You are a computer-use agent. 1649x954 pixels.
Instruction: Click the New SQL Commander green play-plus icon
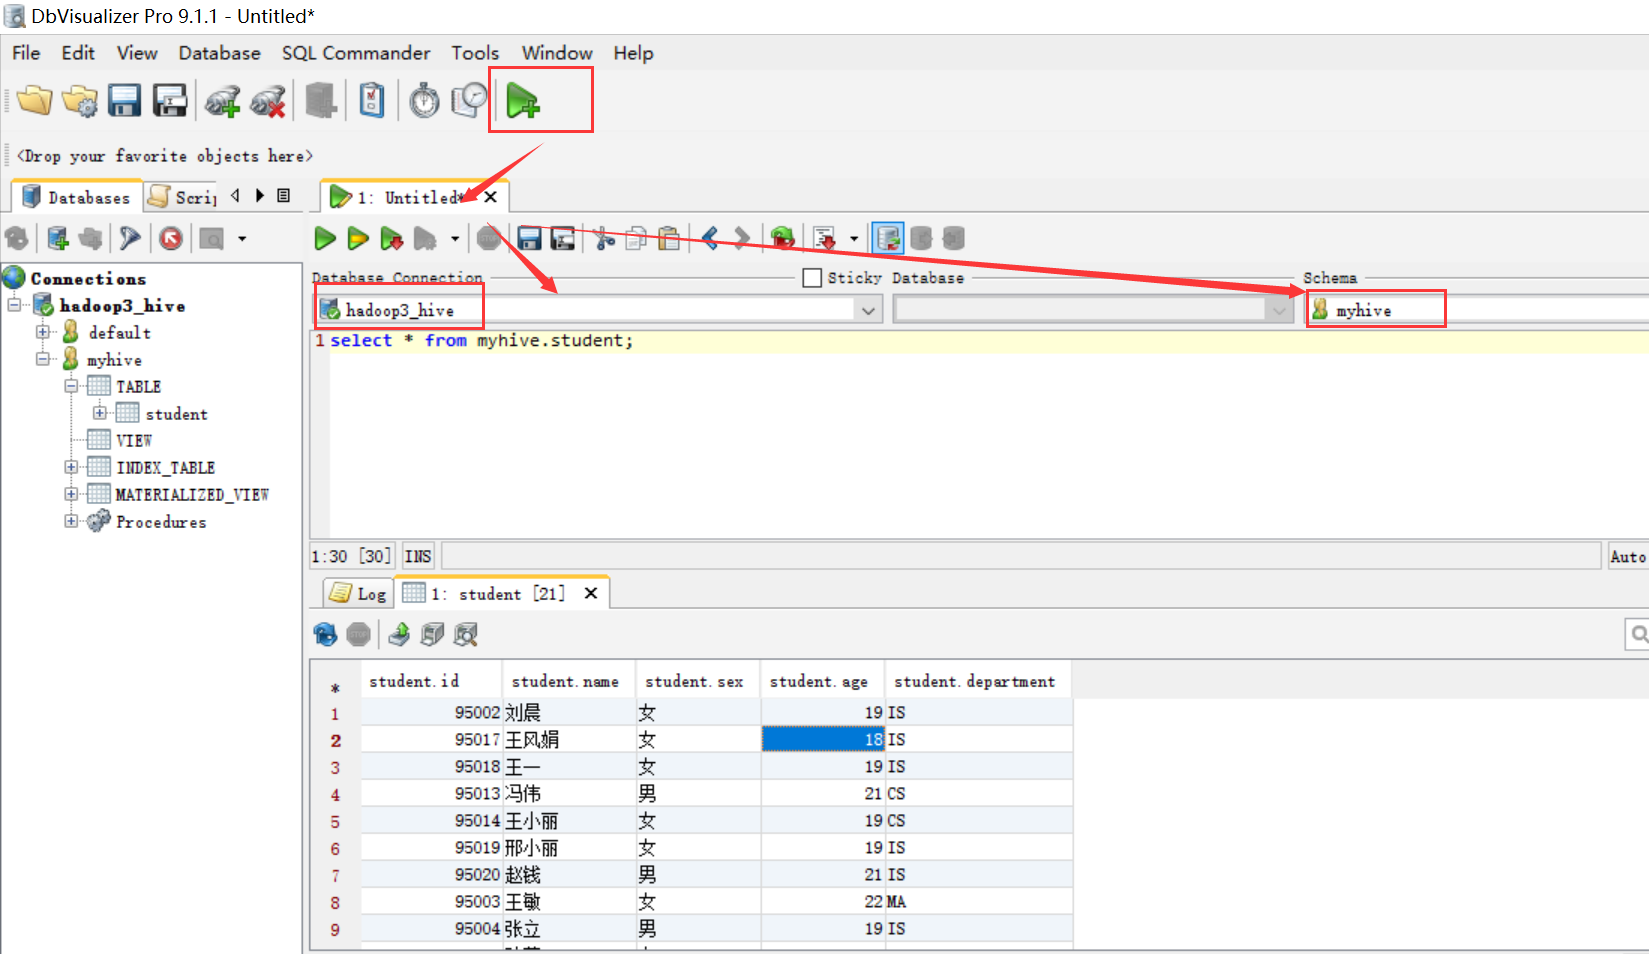pyautogui.click(x=522, y=100)
